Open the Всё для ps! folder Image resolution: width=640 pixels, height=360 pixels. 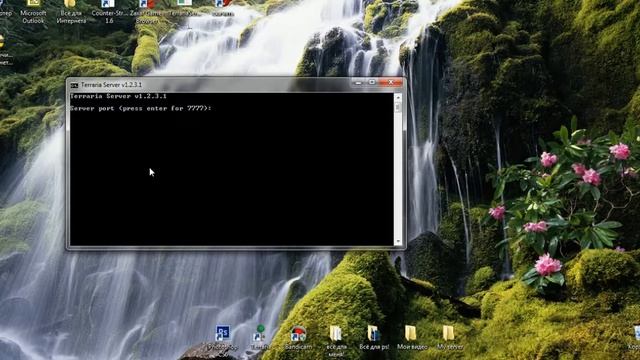[x=374, y=338]
